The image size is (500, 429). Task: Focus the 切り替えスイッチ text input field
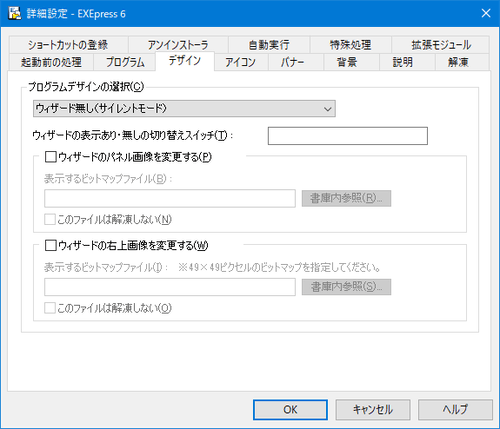348,136
